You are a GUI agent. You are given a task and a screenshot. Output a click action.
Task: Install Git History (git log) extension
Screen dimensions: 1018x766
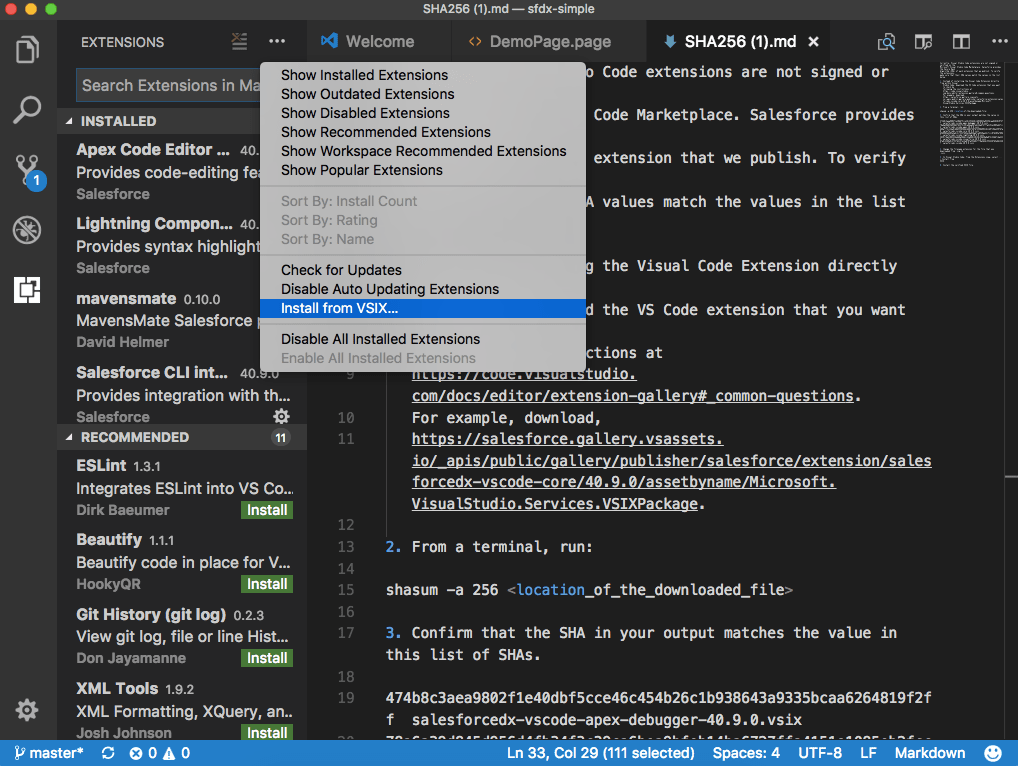pyautogui.click(x=267, y=658)
